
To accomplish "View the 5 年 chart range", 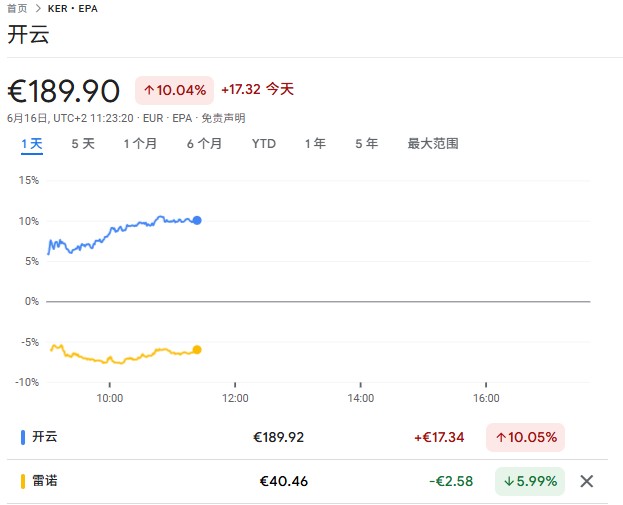I will [x=366, y=144].
